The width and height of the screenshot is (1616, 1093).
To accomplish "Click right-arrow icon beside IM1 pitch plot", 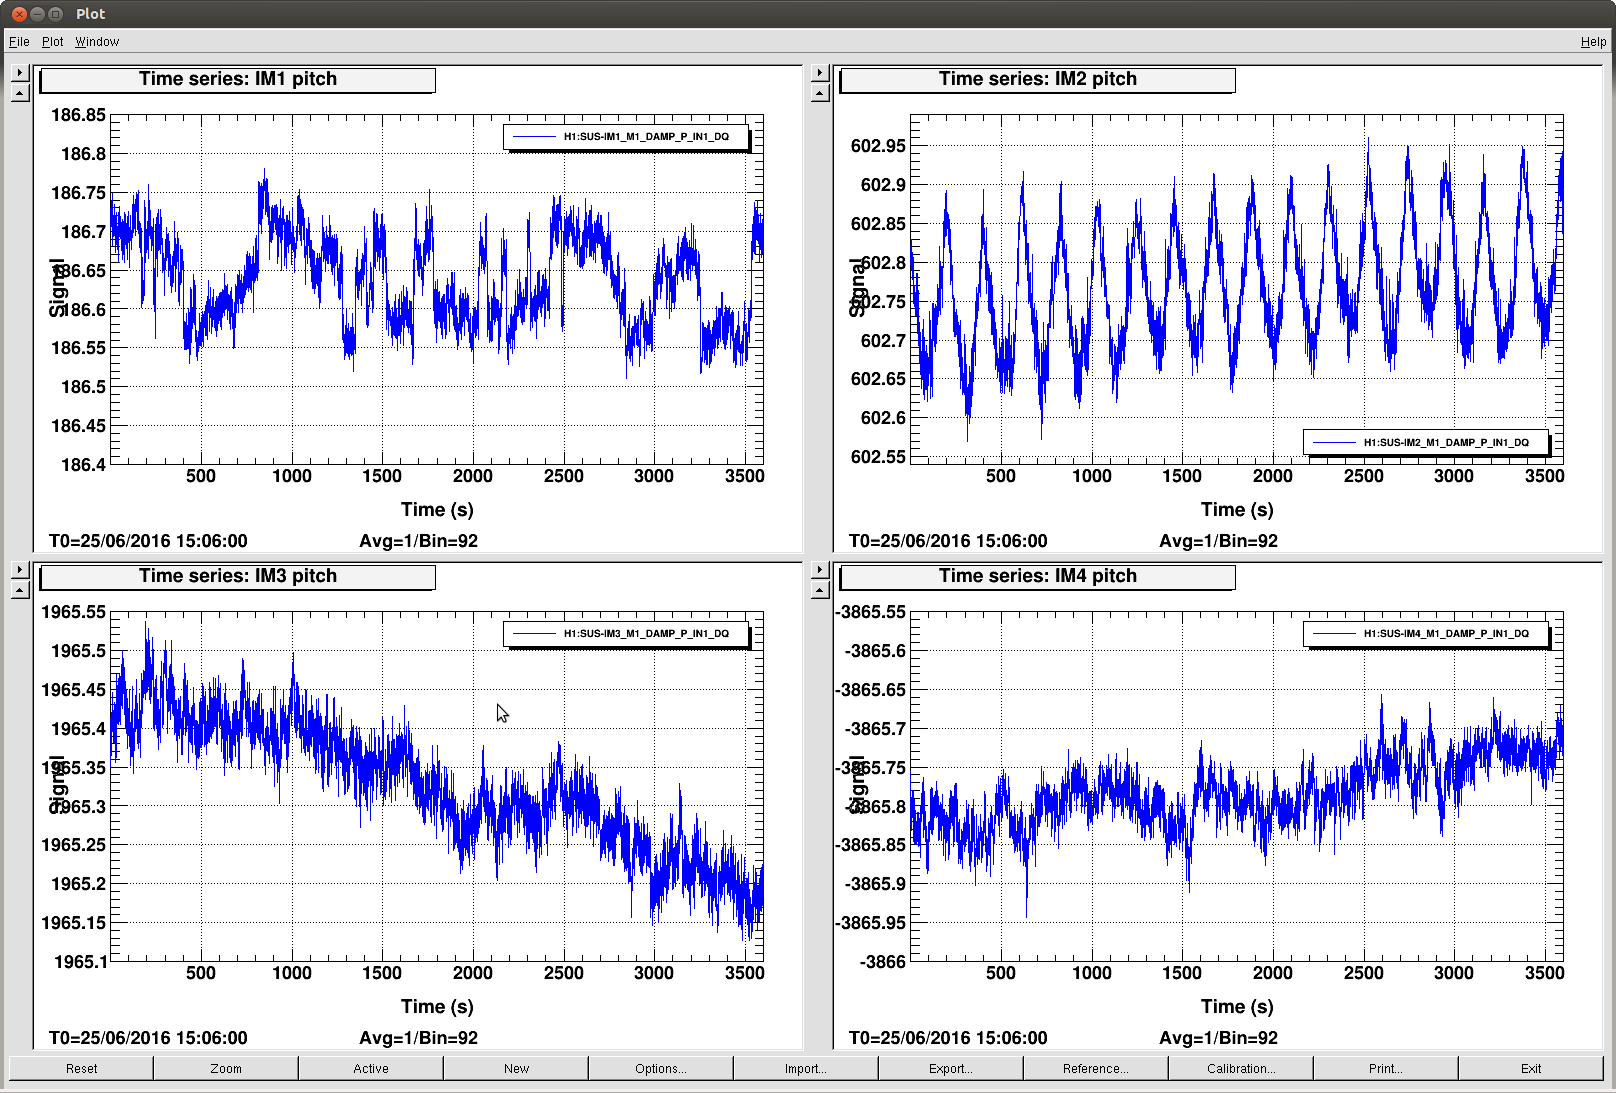I will pos(20,73).
